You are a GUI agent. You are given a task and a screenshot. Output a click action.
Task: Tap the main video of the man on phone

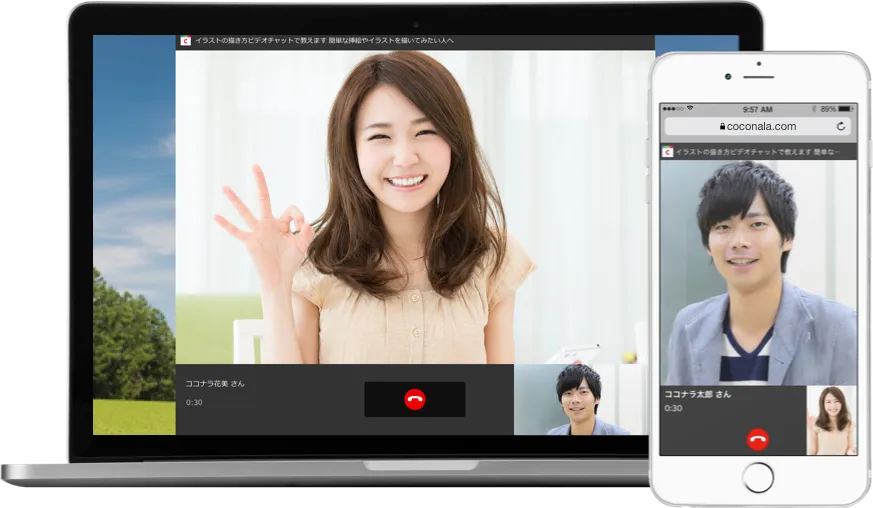click(758, 272)
